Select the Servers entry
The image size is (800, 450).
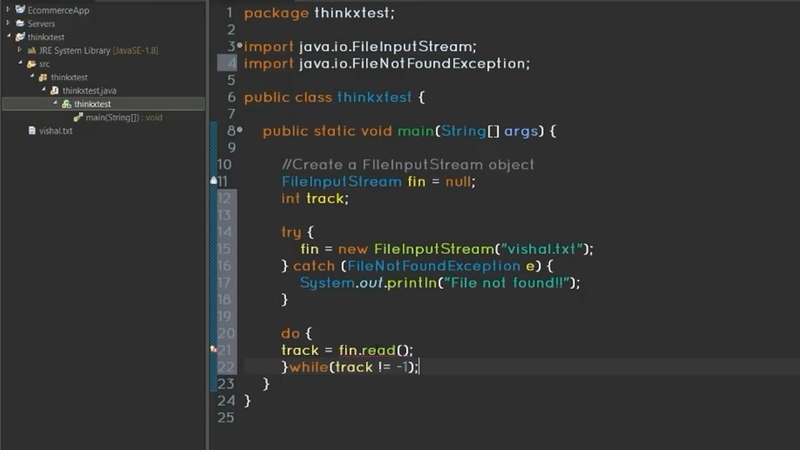pos(41,23)
